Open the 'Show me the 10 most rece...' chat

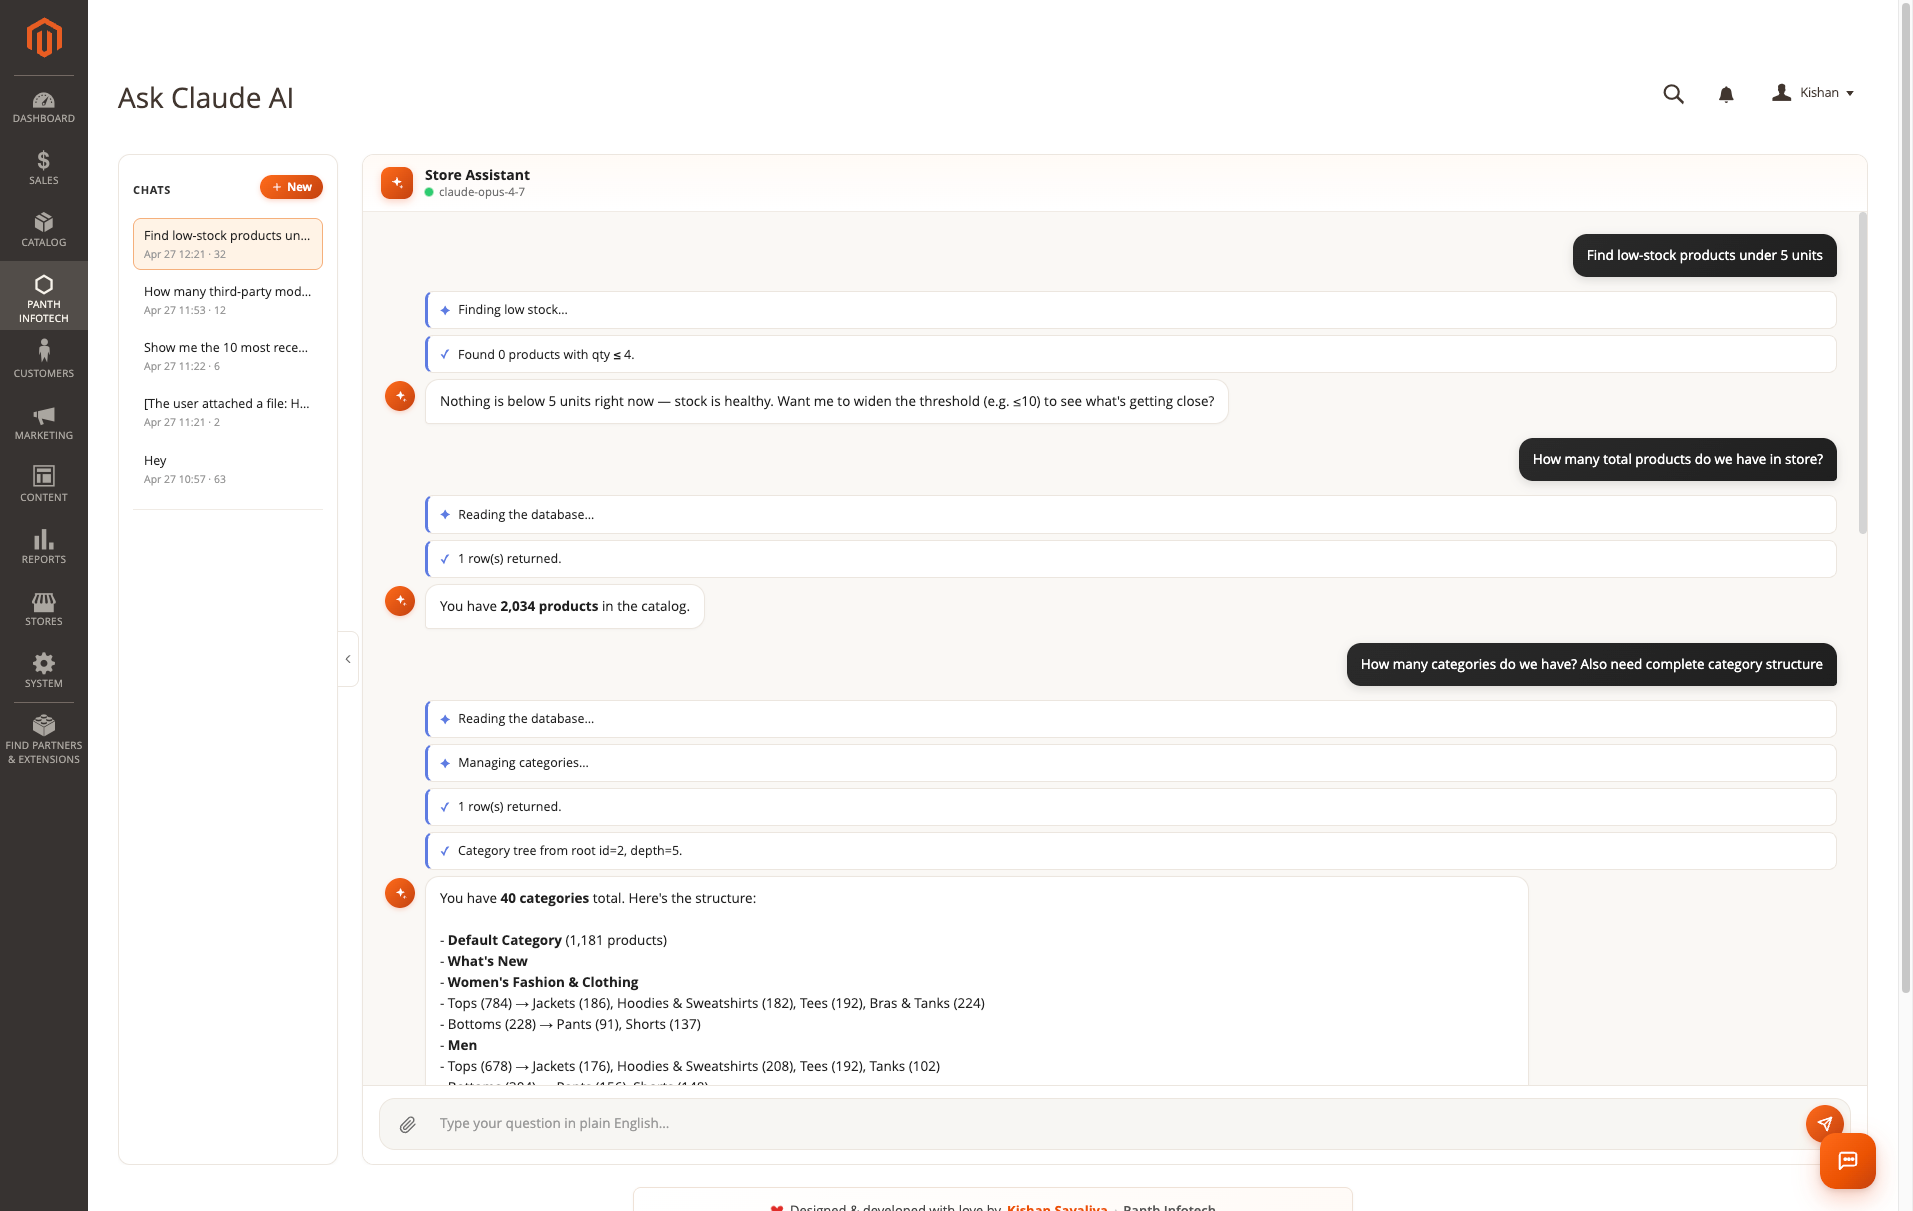pyautogui.click(x=228, y=356)
